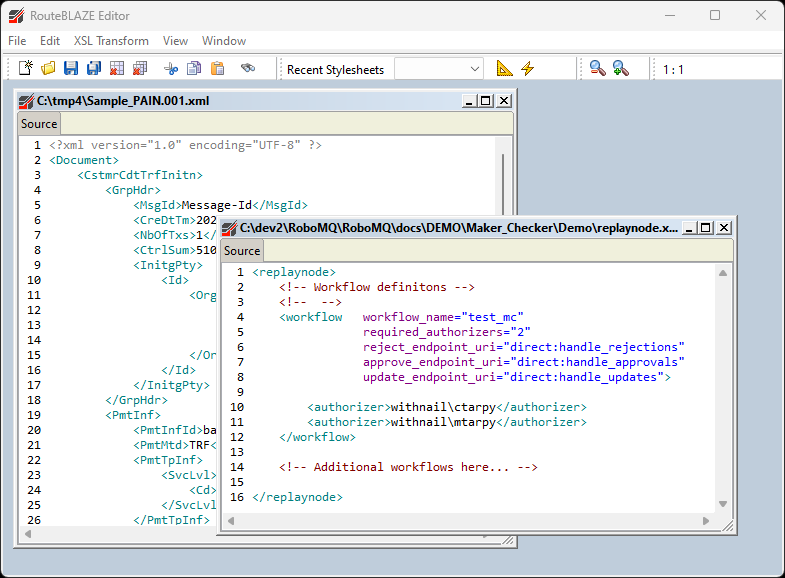This screenshot has width=785, height=578.
Task: Click the Paste clipboard icon
Action: click(217, 68)
